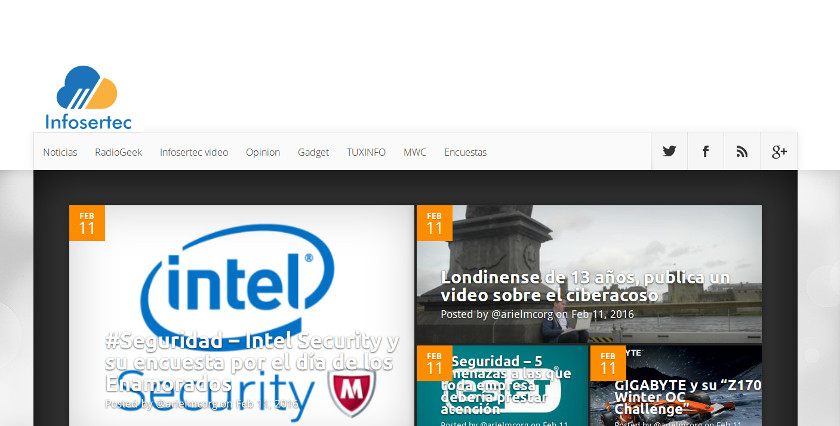Open the Google Plus icon
The height and width of the screenshot is (426, 840).
(779, 152)
